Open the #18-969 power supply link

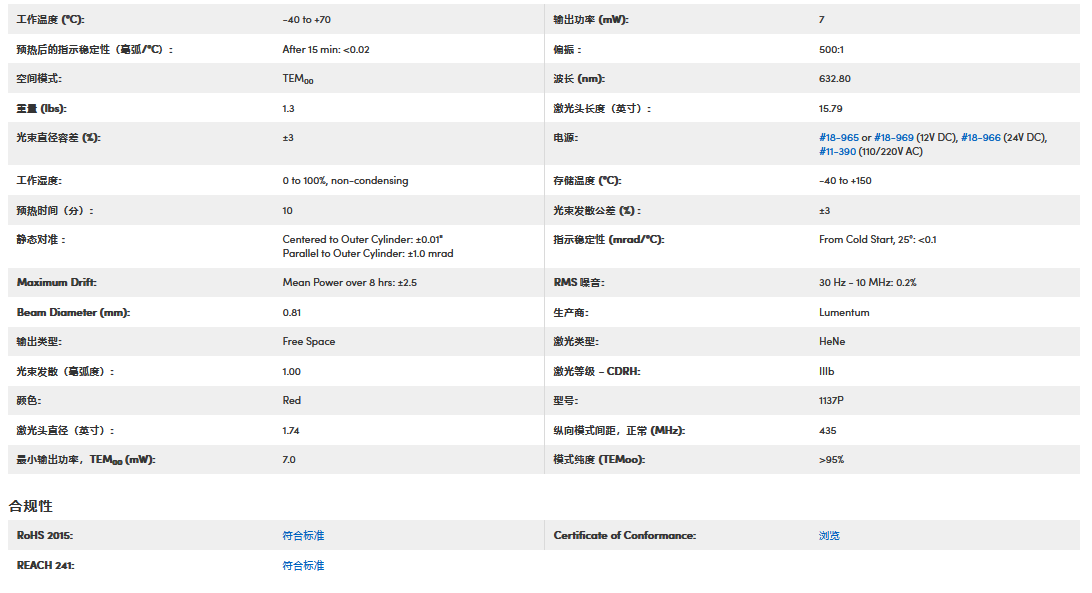coord(894,138)
